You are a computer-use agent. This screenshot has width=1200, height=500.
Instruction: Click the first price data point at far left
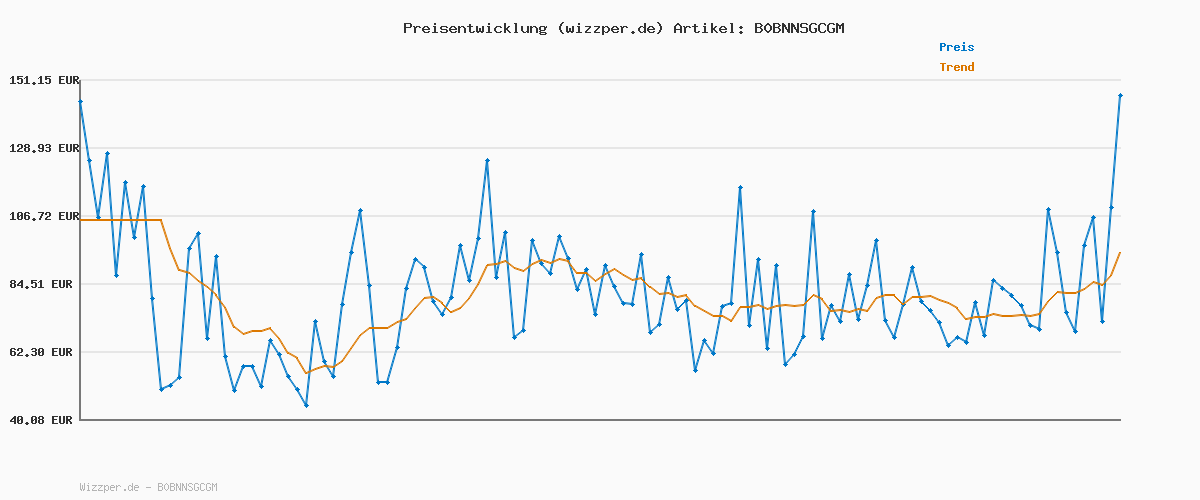(x=80, y=101)
